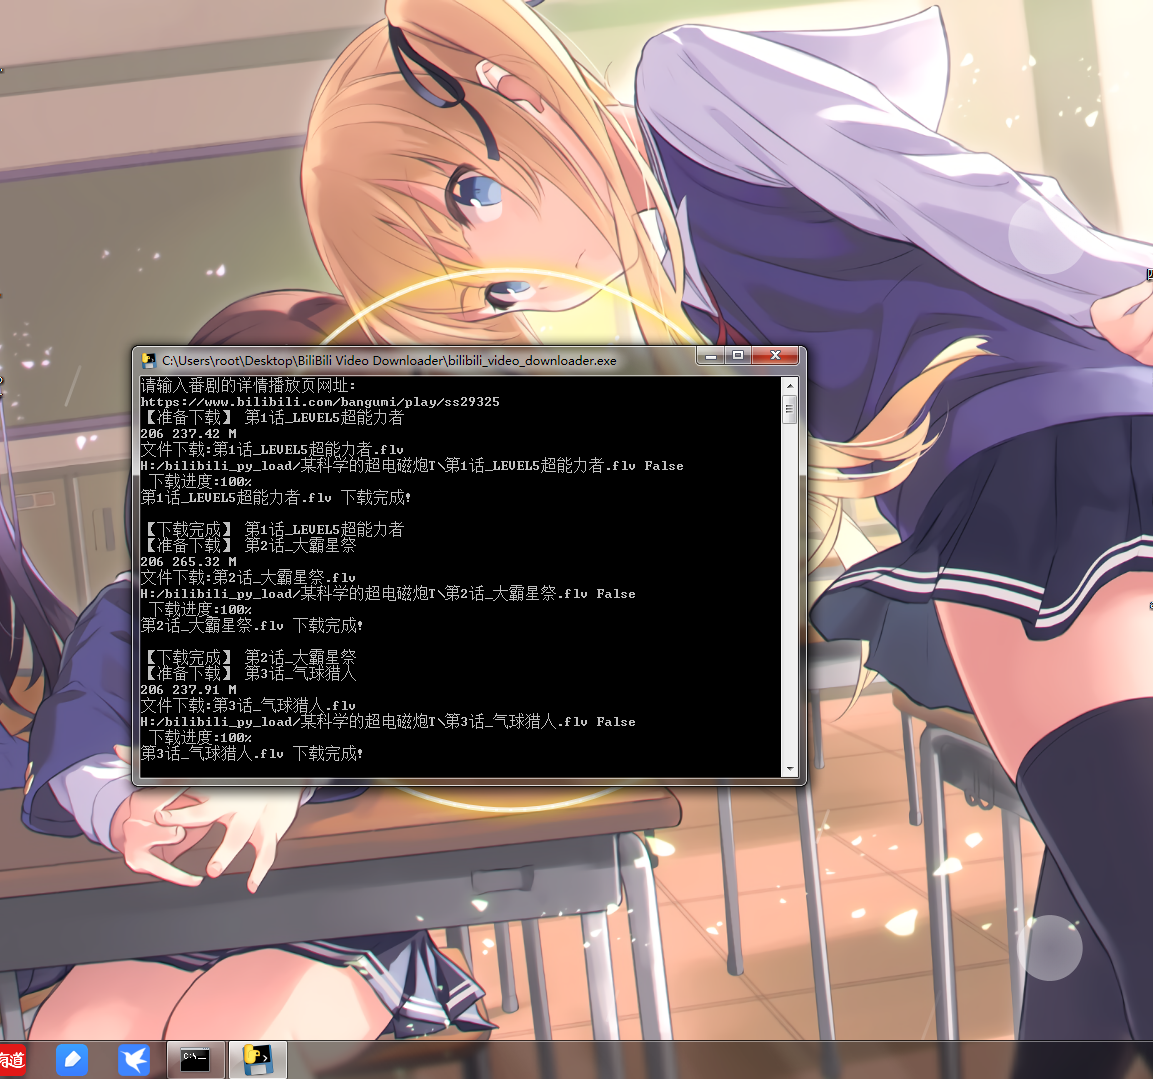The width and height of the screenshot is (1153, 1079).
Task: Click the text '206 237.42 M'
Action: point(189,434)
